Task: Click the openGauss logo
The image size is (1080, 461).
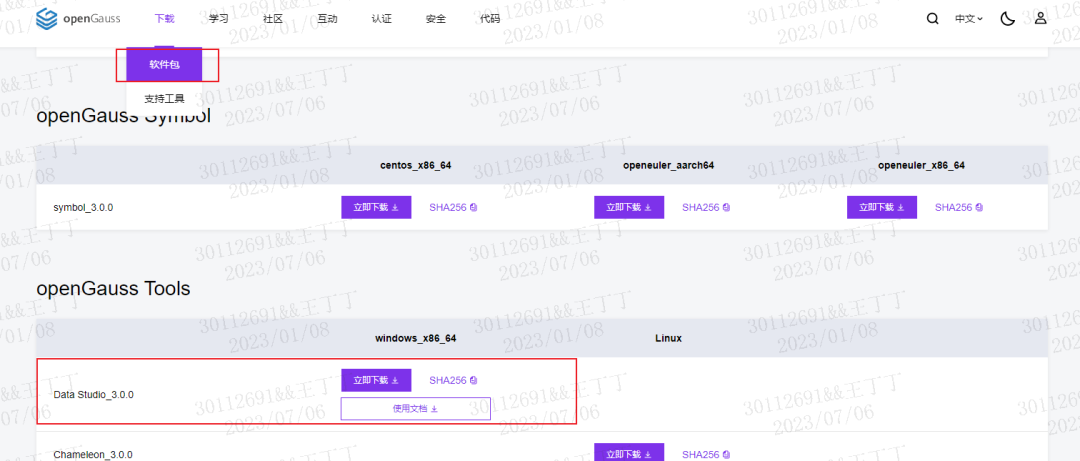Action: [78, 18]
